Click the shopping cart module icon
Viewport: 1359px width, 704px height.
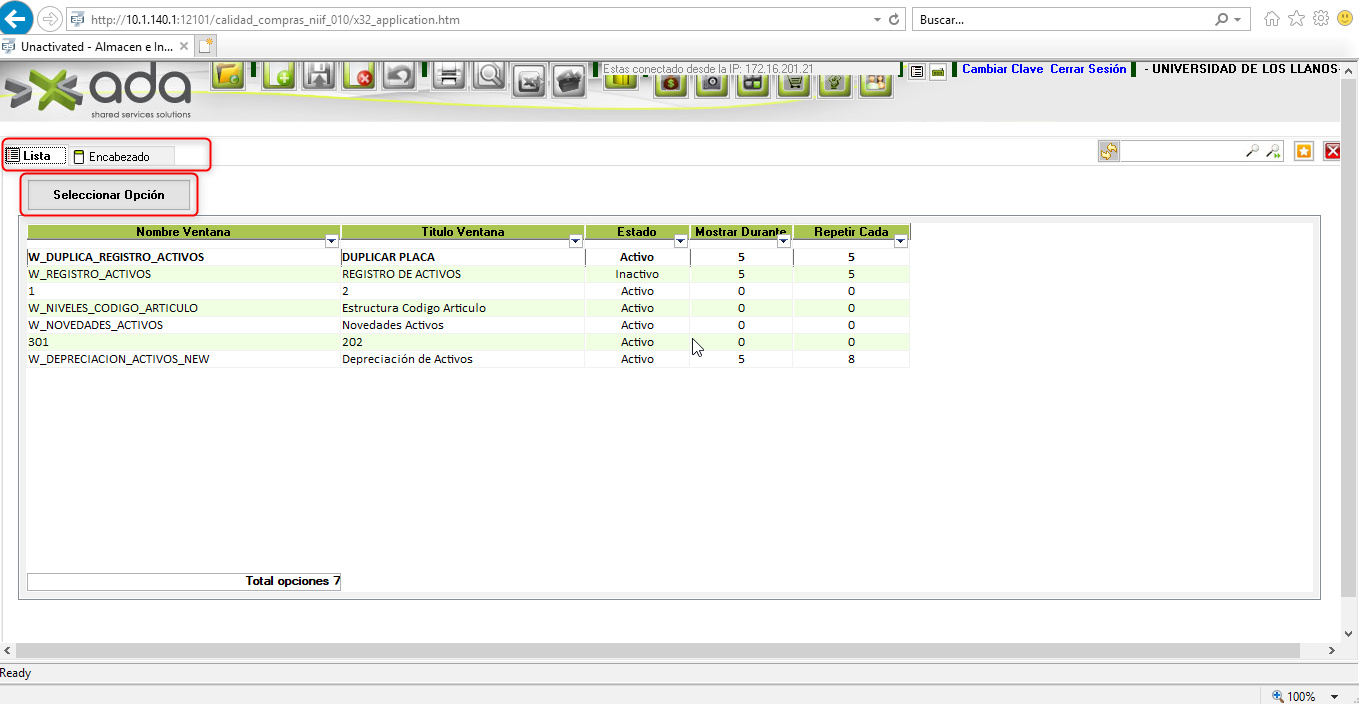pyautogui.click(x=793, y=82)
